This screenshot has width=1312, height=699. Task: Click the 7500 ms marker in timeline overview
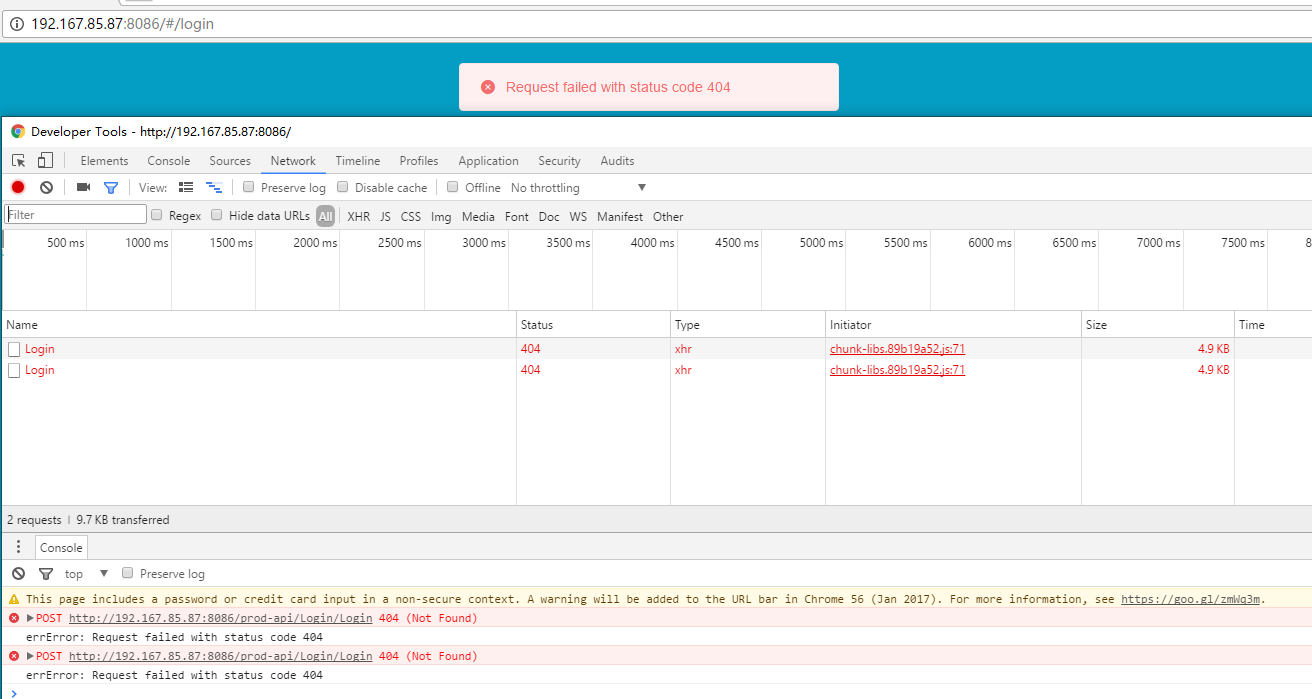1242,243
